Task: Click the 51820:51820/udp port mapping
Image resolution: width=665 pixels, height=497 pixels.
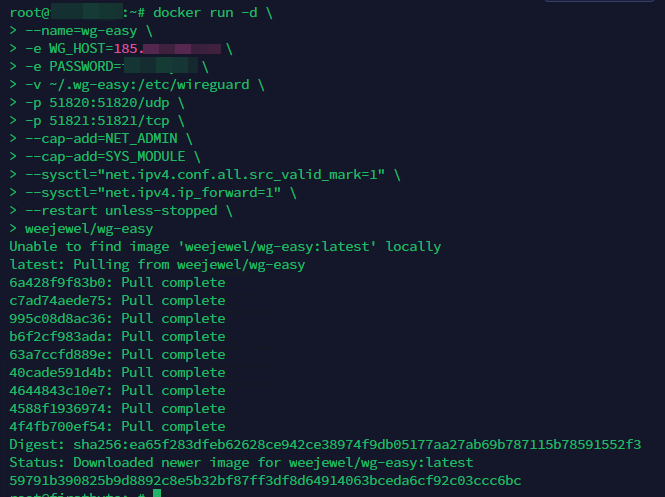Action: (x=109, y=103)
